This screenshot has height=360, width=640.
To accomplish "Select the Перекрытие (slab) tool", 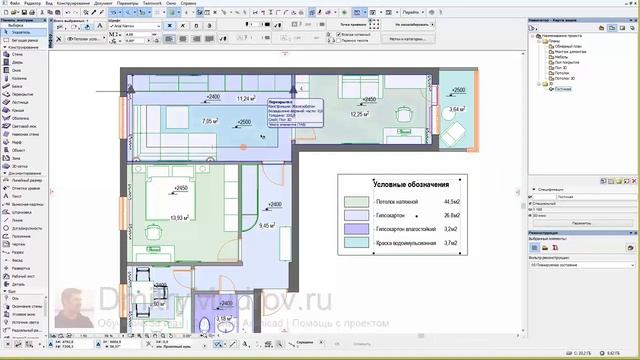I will 21,94.
